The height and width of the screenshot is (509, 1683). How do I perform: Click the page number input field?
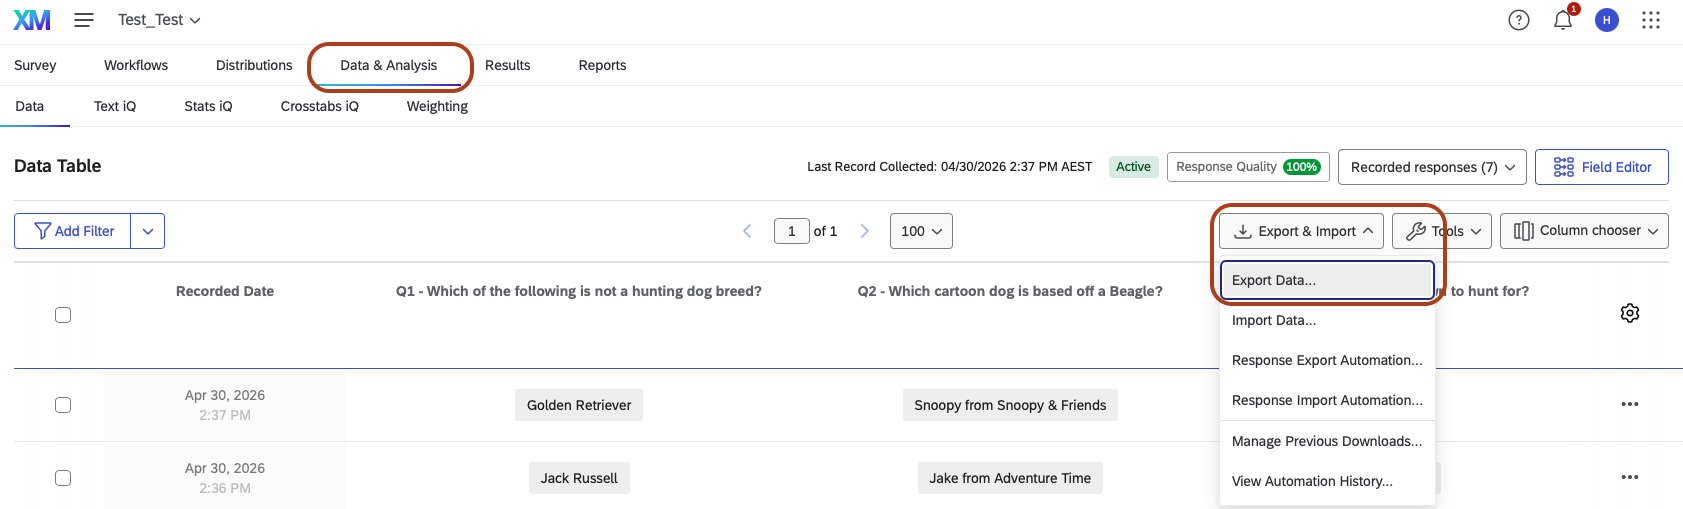791,231
